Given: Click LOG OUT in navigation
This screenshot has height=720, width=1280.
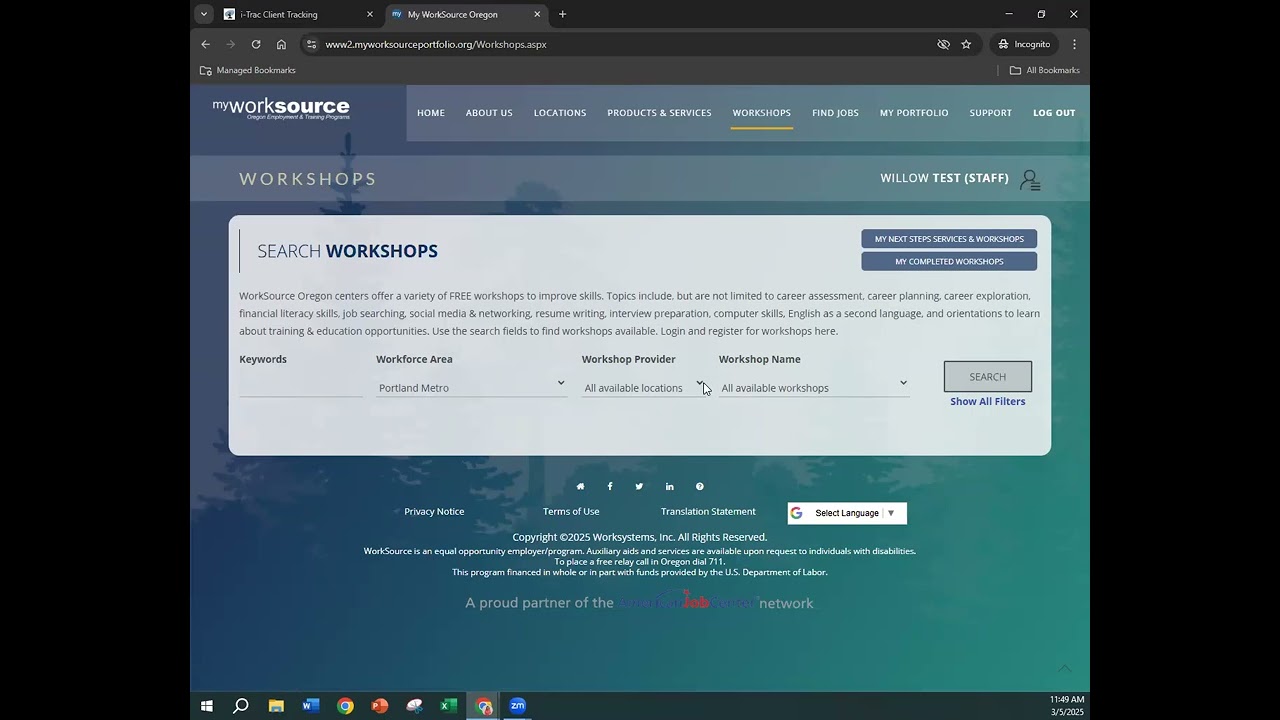Looking at the screenshot, I should coord(1054,113).
